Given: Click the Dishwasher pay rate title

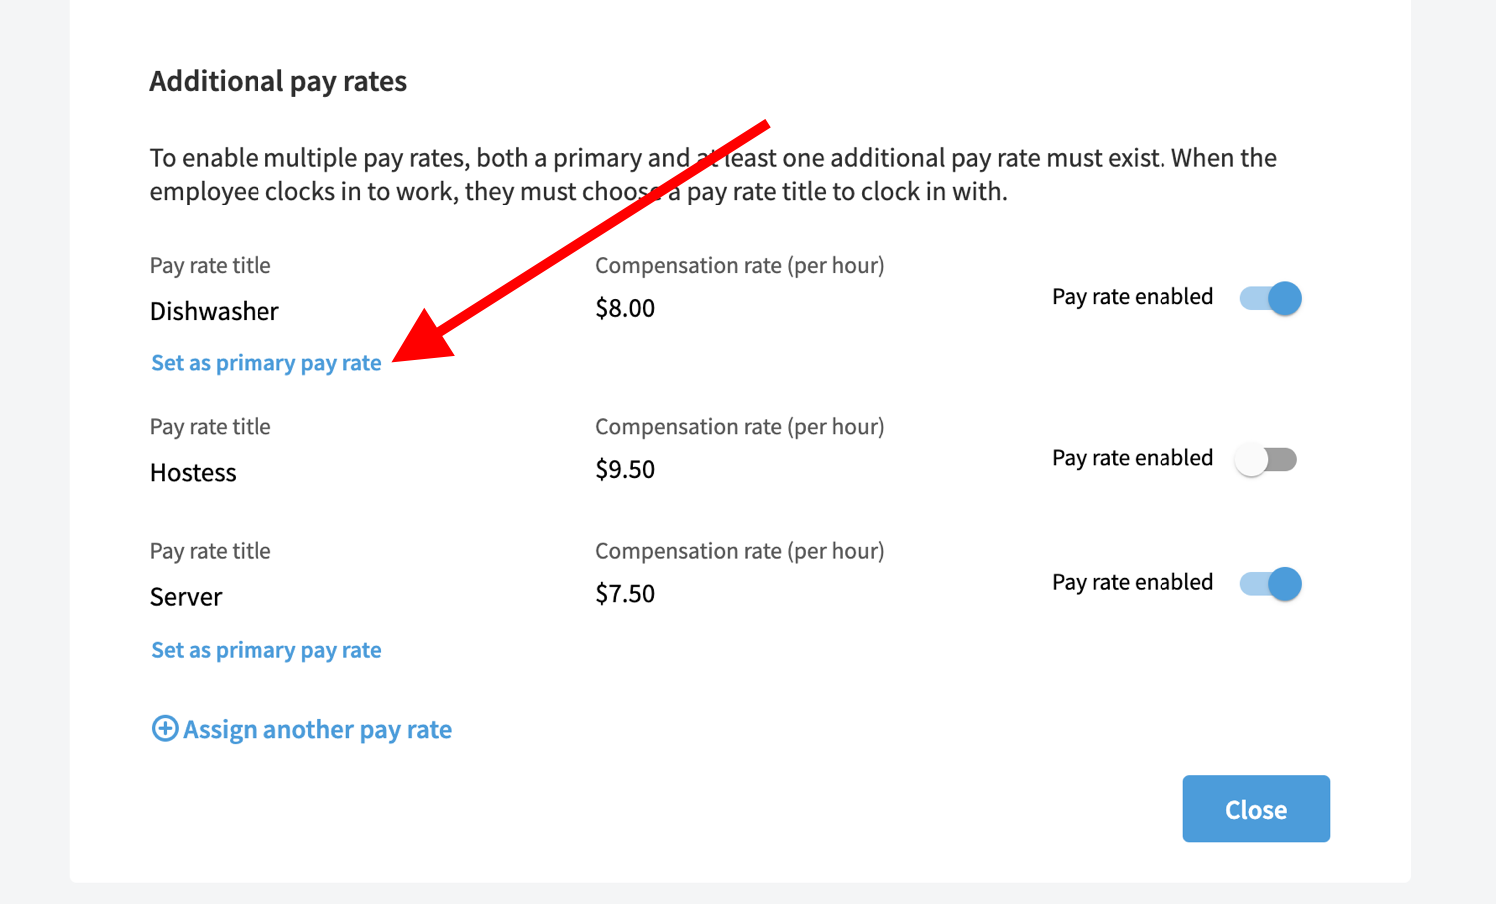Looking at the screenshot, I should [x=213, y=311].
